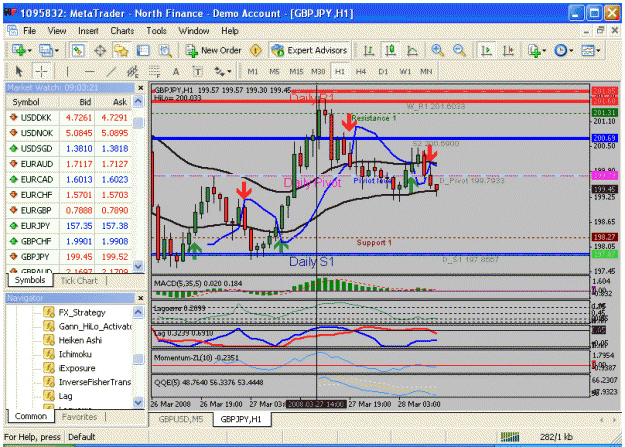Screen dimensions: 625x447
Task: Open the File menu
Action: tap(29, 31)
